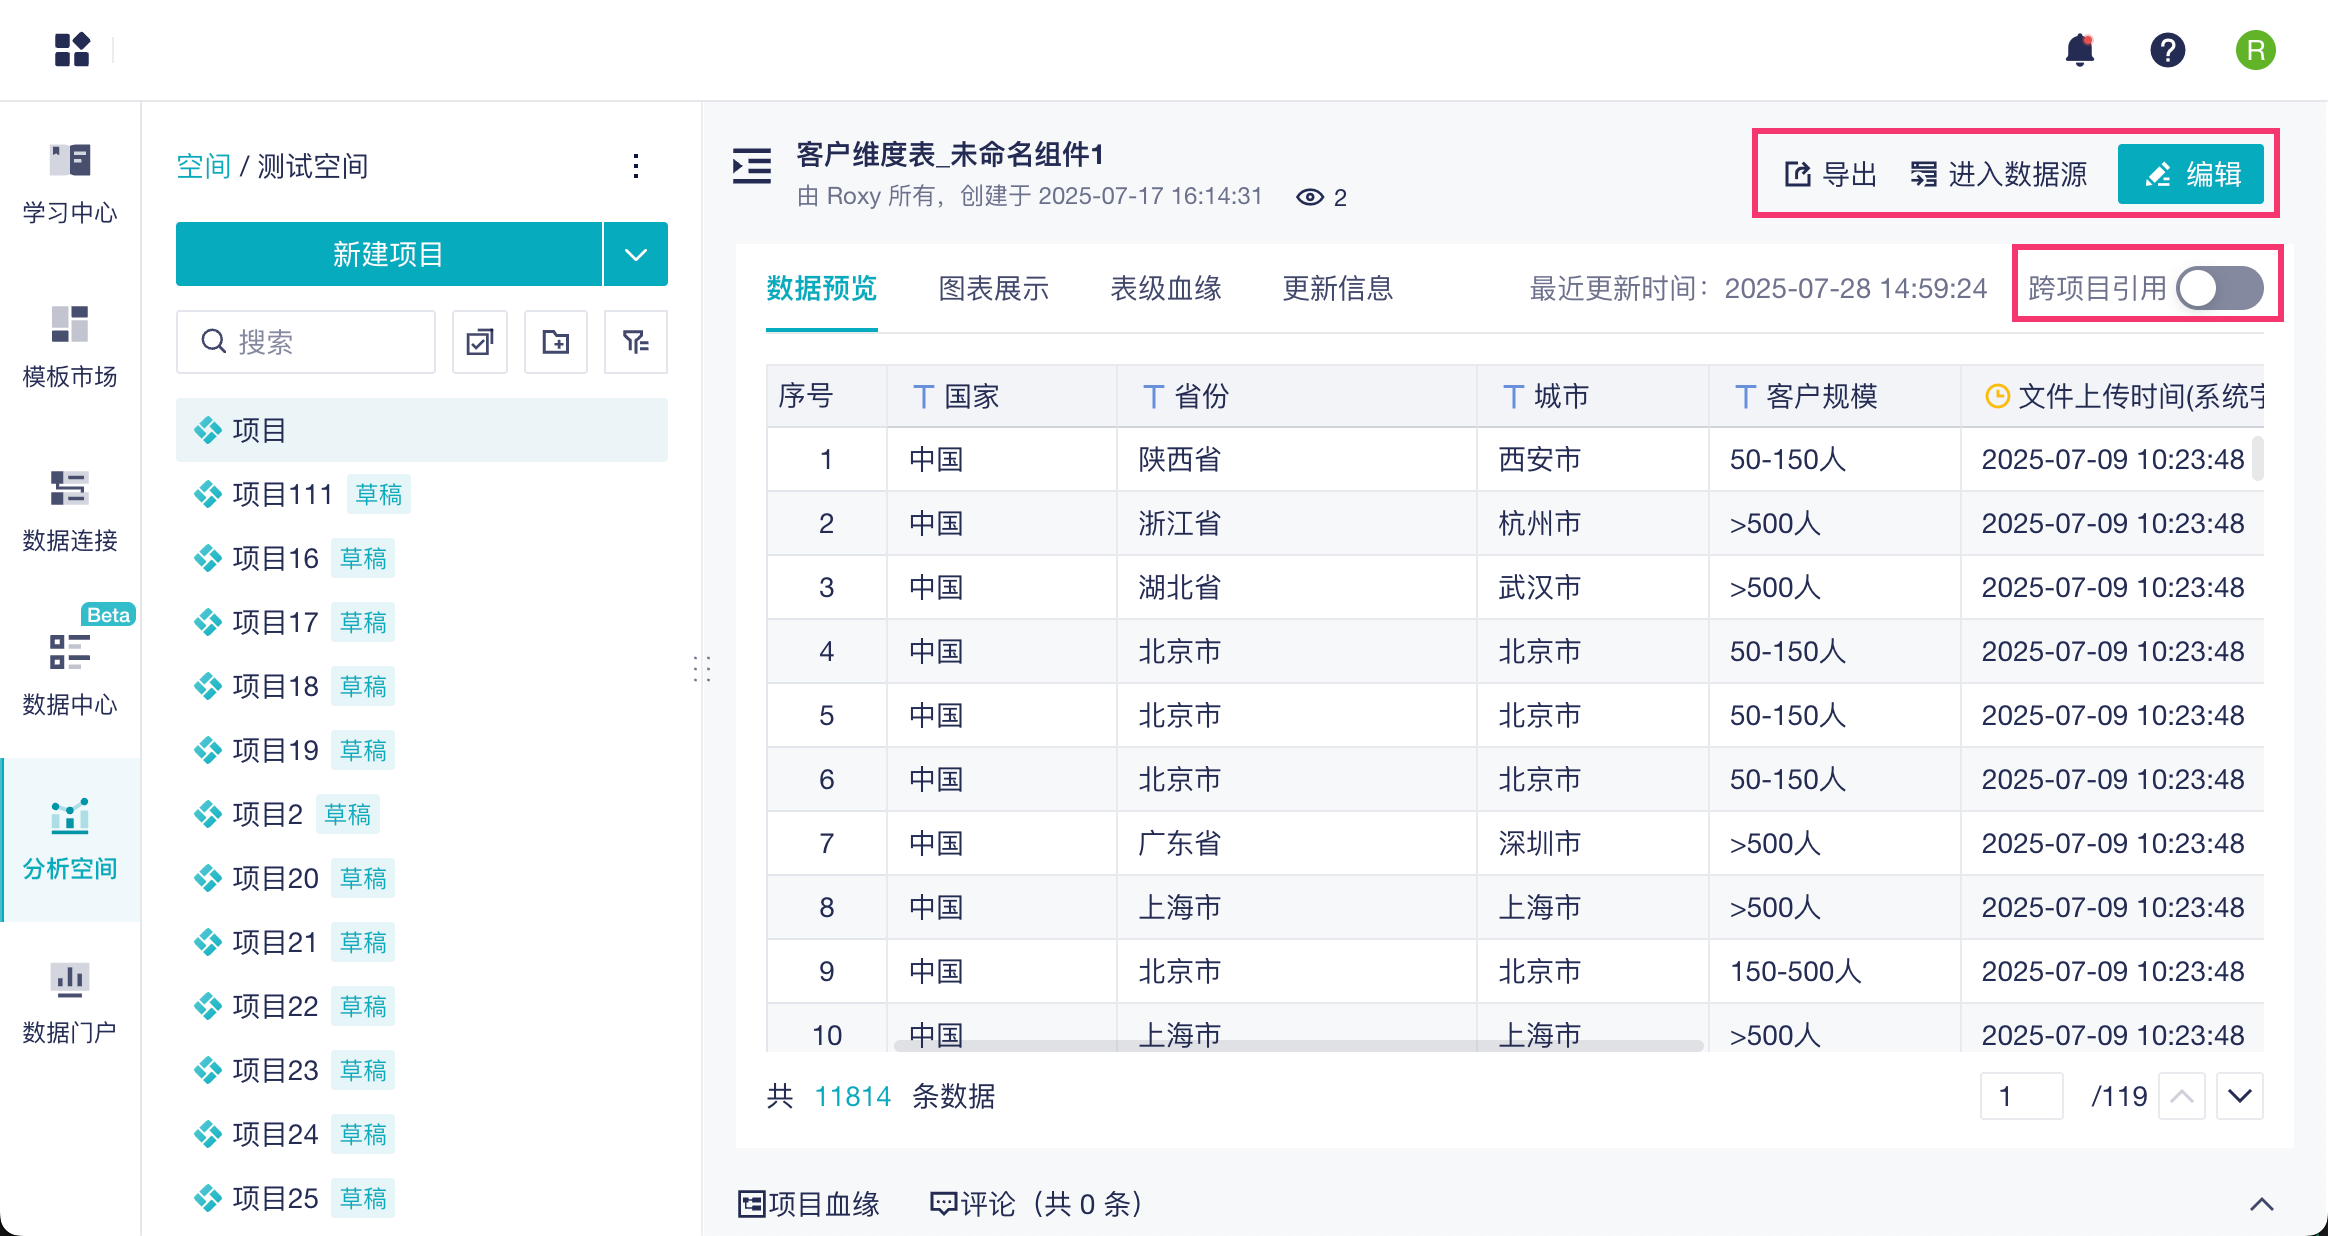The height and width of the screenshot is (1236, 2328).
Task: Open the filter sort icon
Action: [x=636, y=342]
